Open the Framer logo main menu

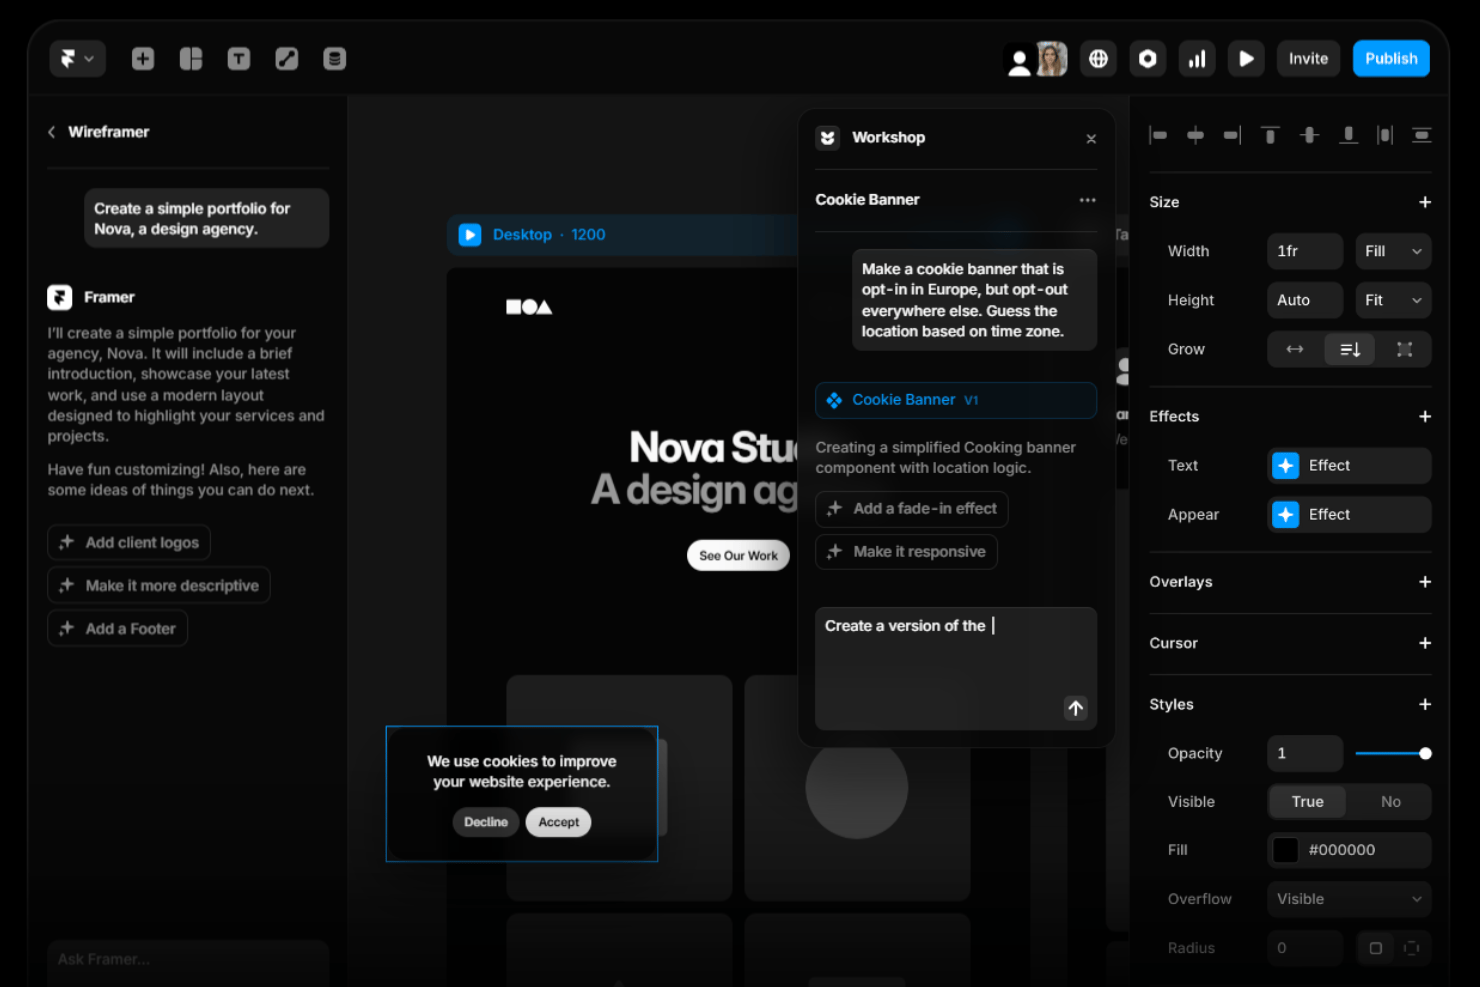pyautogui.click(x=77, y=59)
